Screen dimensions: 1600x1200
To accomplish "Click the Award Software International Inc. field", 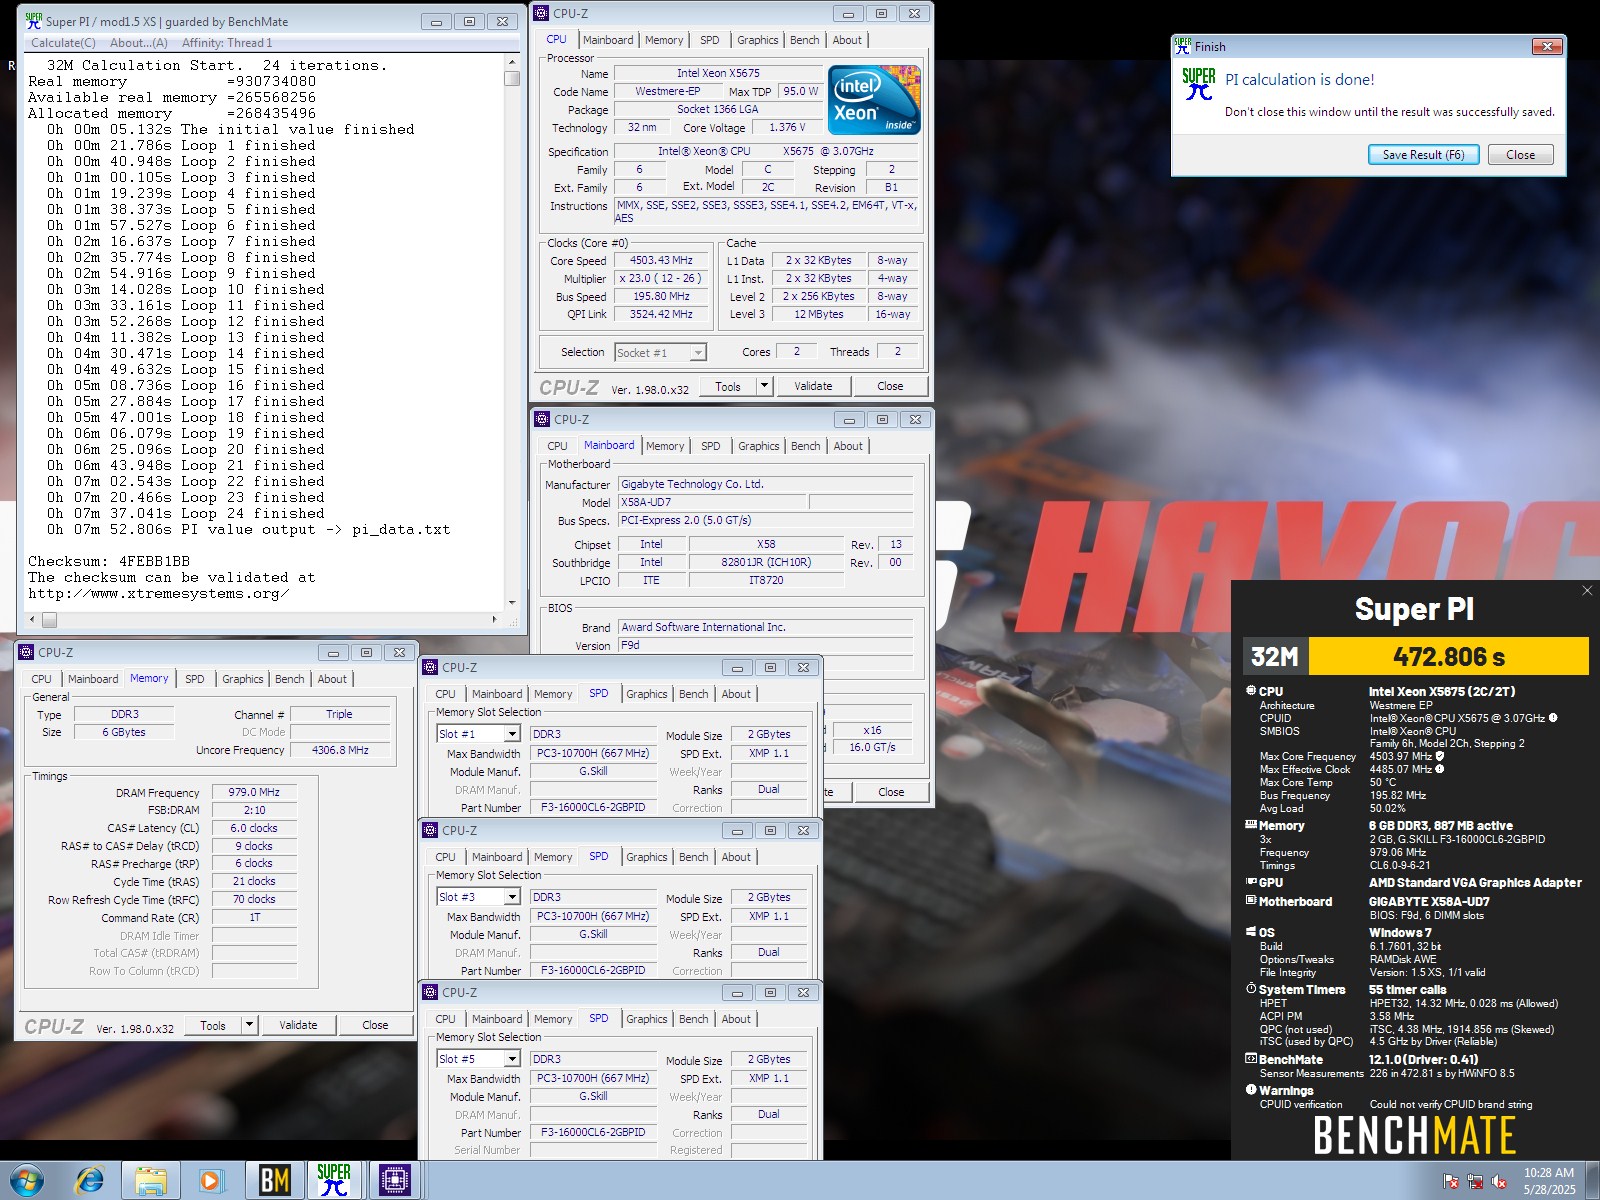I will click(765, 627).
